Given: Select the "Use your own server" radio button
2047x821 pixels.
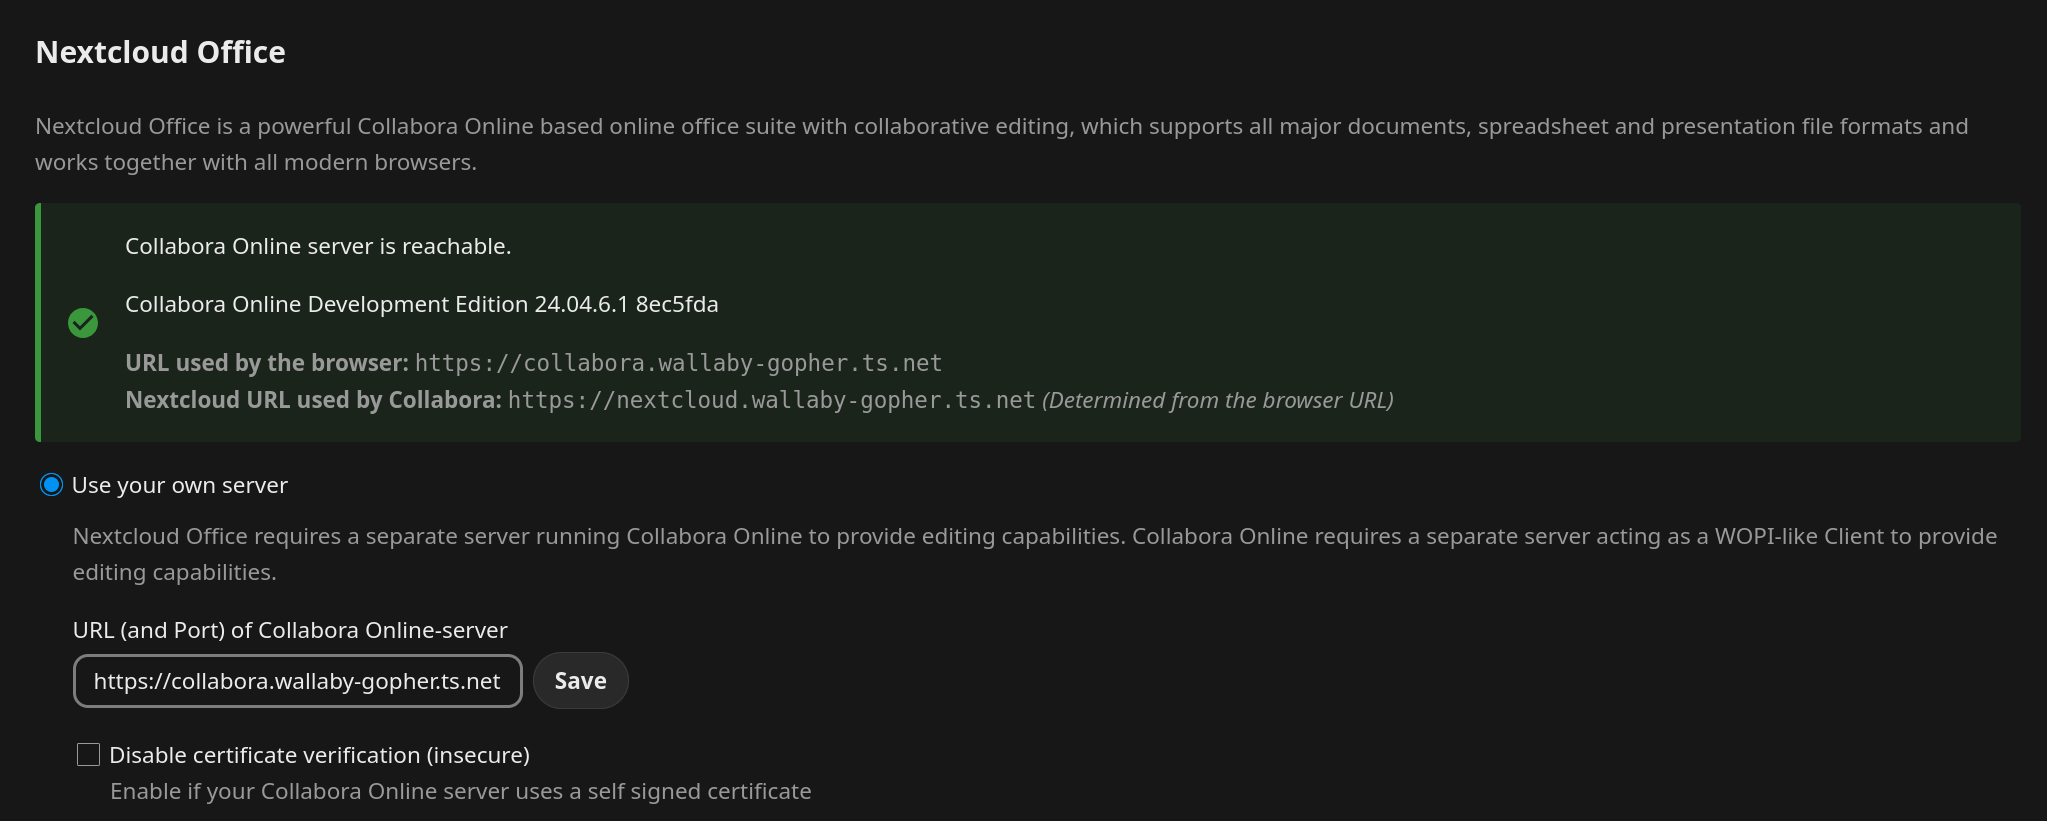Looking at the screenshot, I should (51, 485).
